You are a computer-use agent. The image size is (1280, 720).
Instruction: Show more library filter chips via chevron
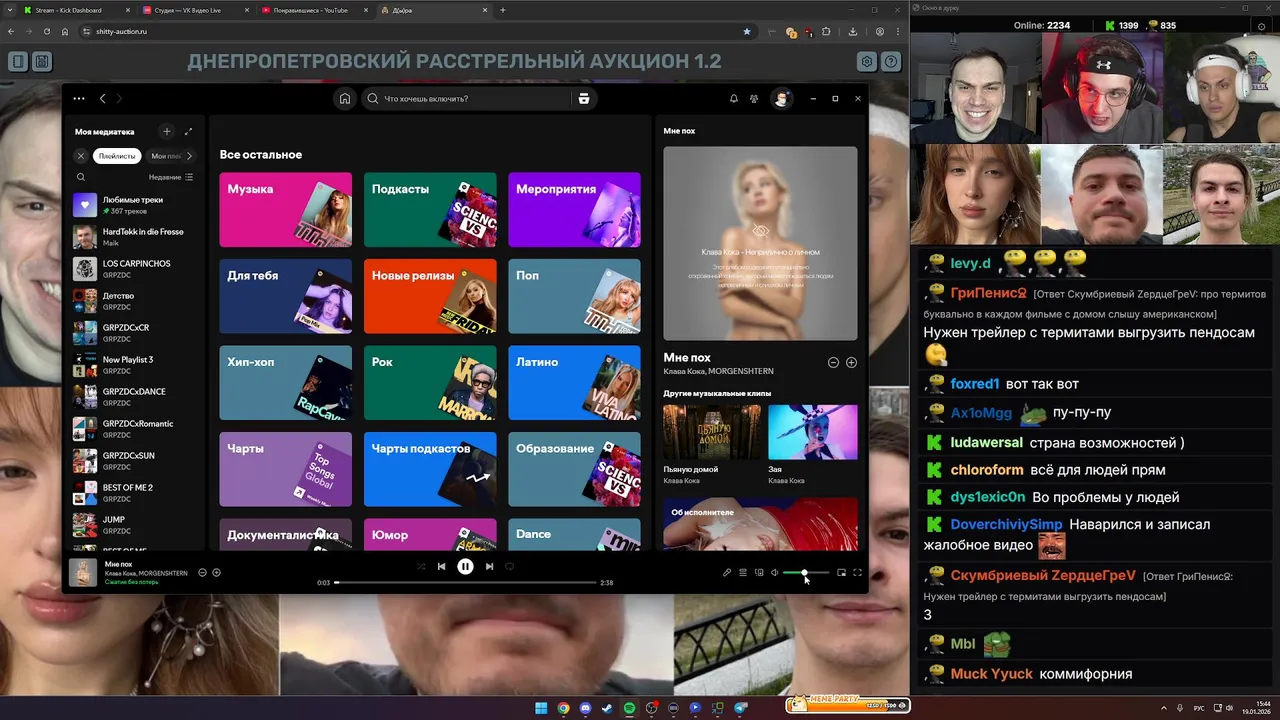point(189,156)
